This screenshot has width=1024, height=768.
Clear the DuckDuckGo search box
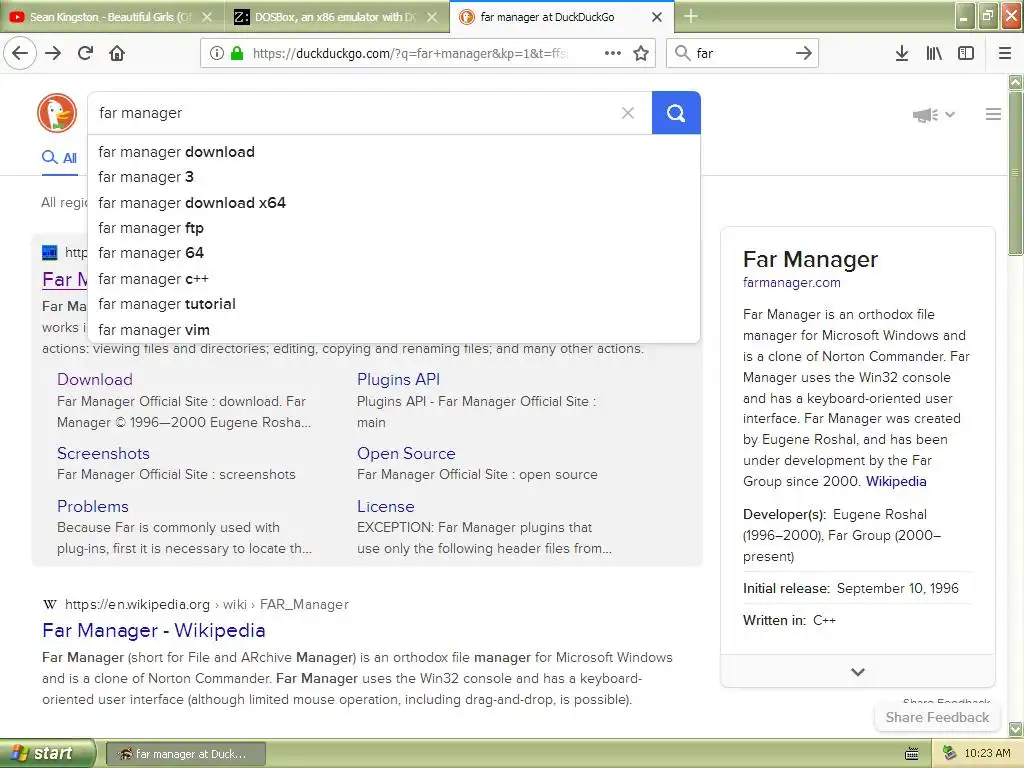click(x=628, y=113)
